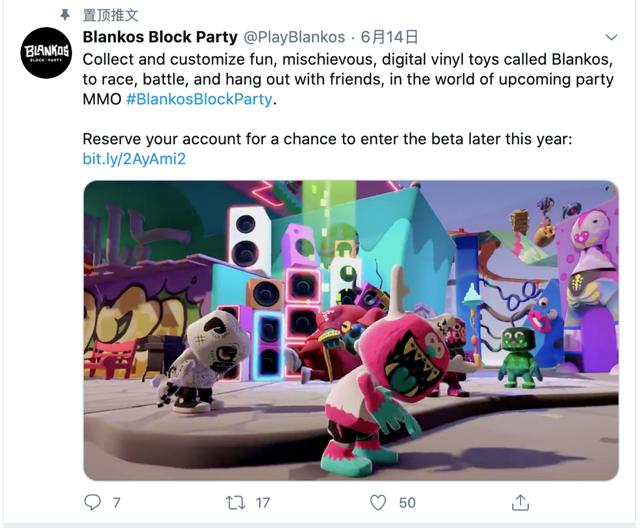This screenshot has height=528, width=640.
Task: Open the Blankos round profile avatar
Action: coord(46,53)
